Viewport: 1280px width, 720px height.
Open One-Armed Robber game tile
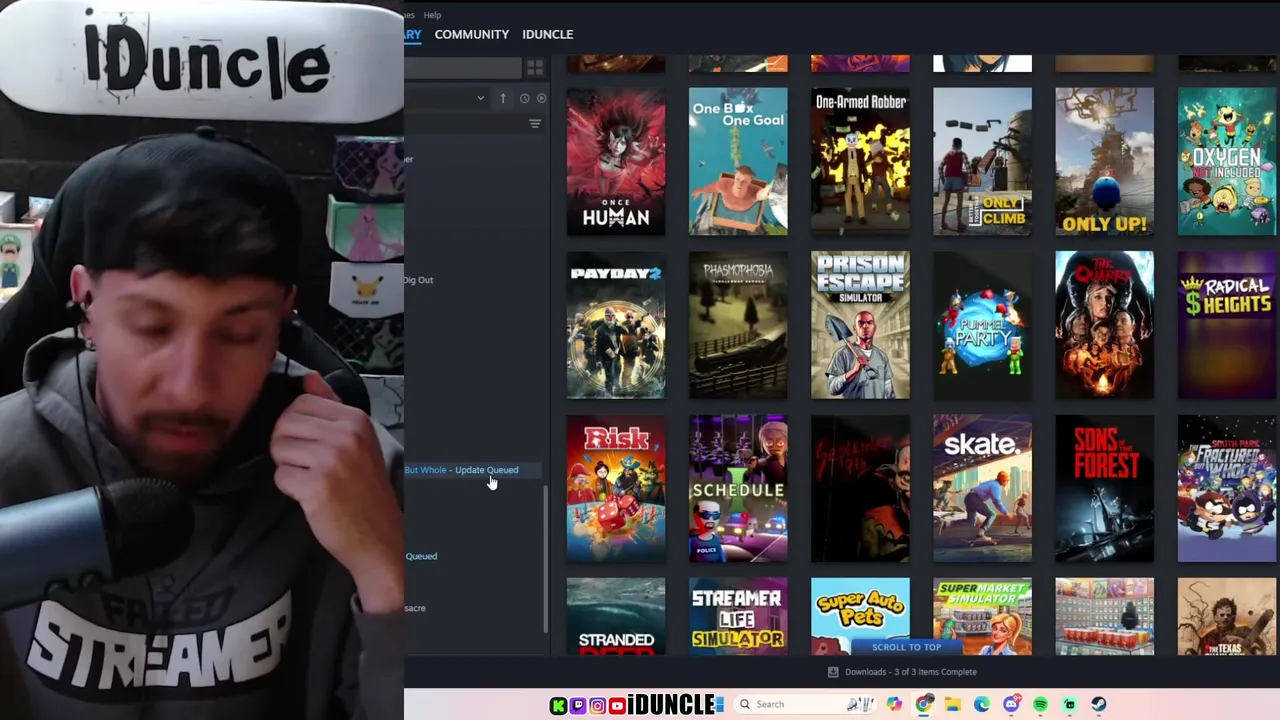pyautogui.click(x=860, y=162)
